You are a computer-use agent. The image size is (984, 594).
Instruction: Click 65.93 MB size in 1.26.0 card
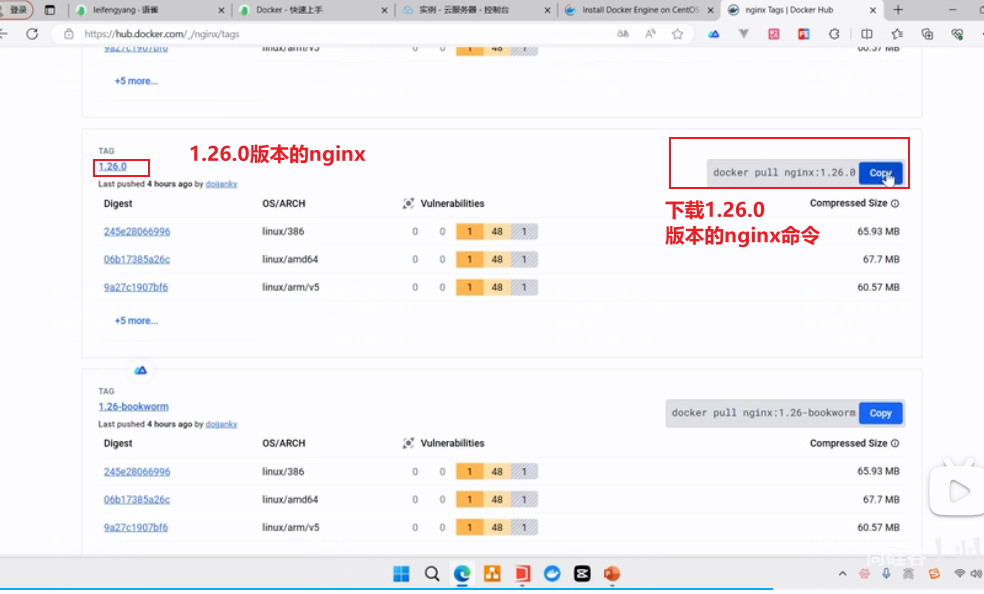tap(878, 231)
